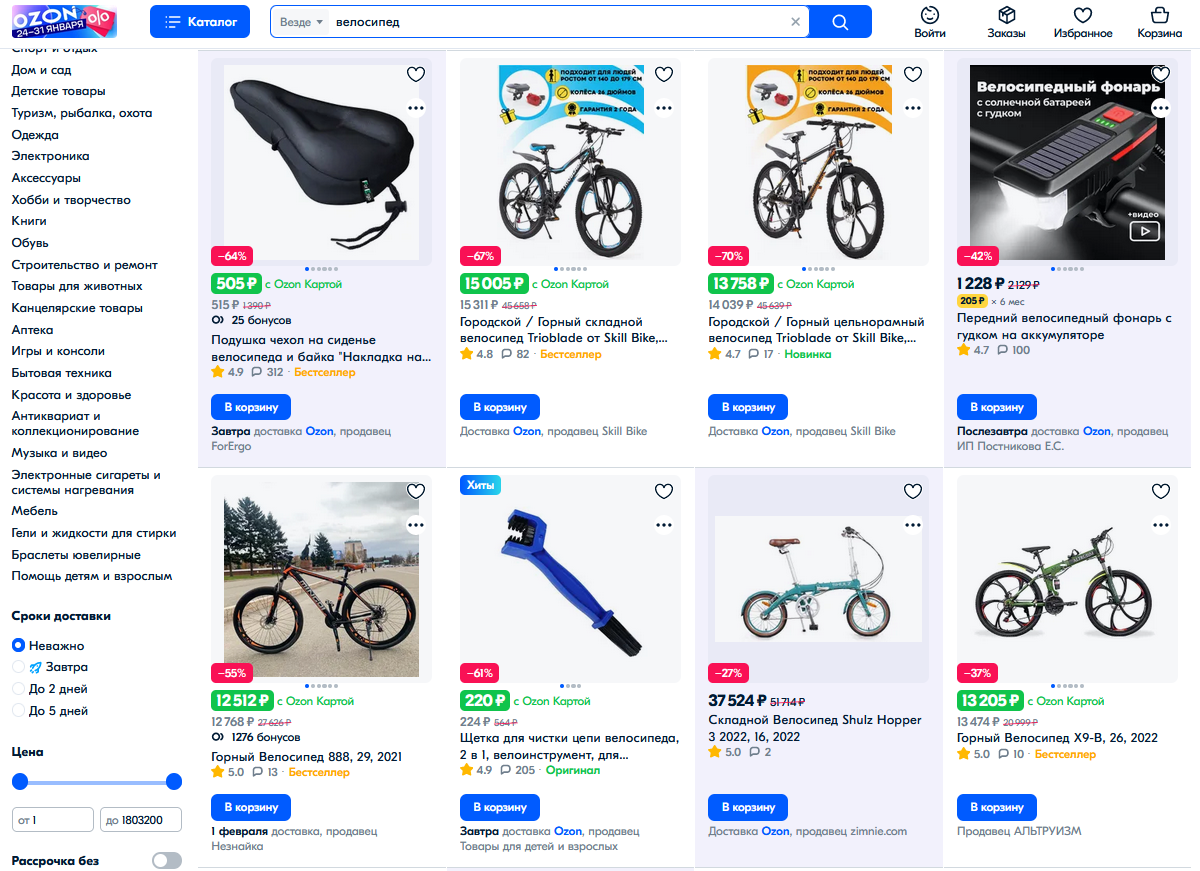The width and height of the screenshot is (1200, 871).
Task: Open three-dots menu on chain brush card
Action: coord(664,524)
